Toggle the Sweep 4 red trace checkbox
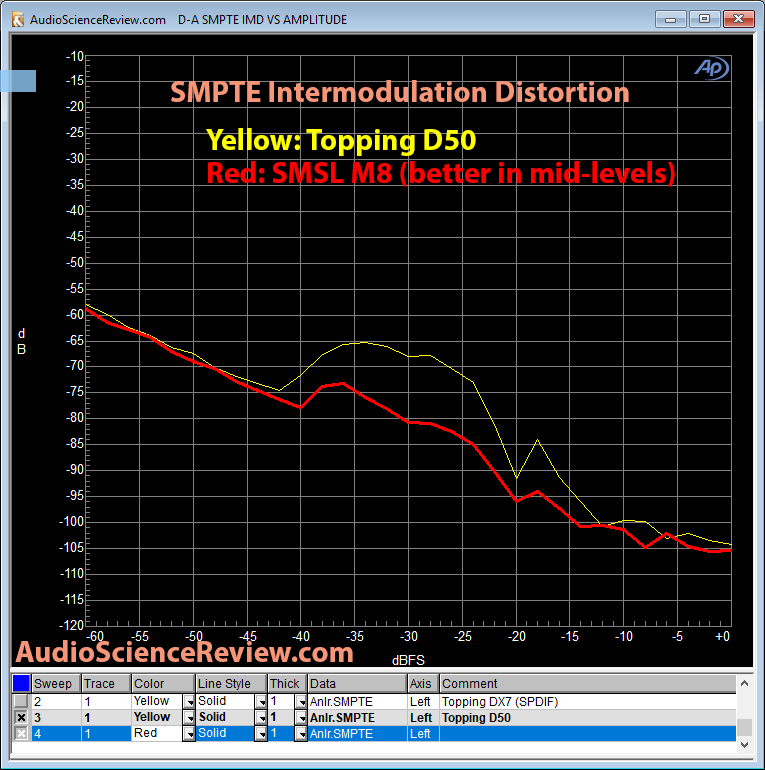The height and width of the screenshot is (770, 765). point(21,734)
